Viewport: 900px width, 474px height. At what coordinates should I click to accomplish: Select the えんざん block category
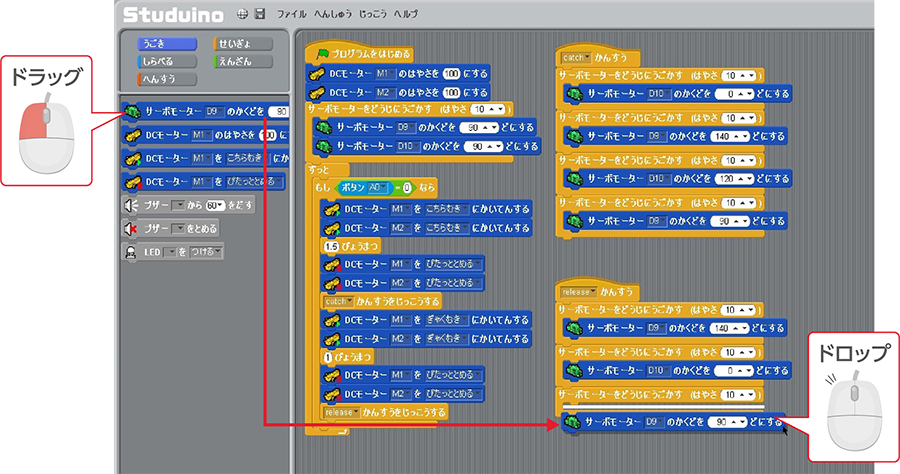[238, 61]
